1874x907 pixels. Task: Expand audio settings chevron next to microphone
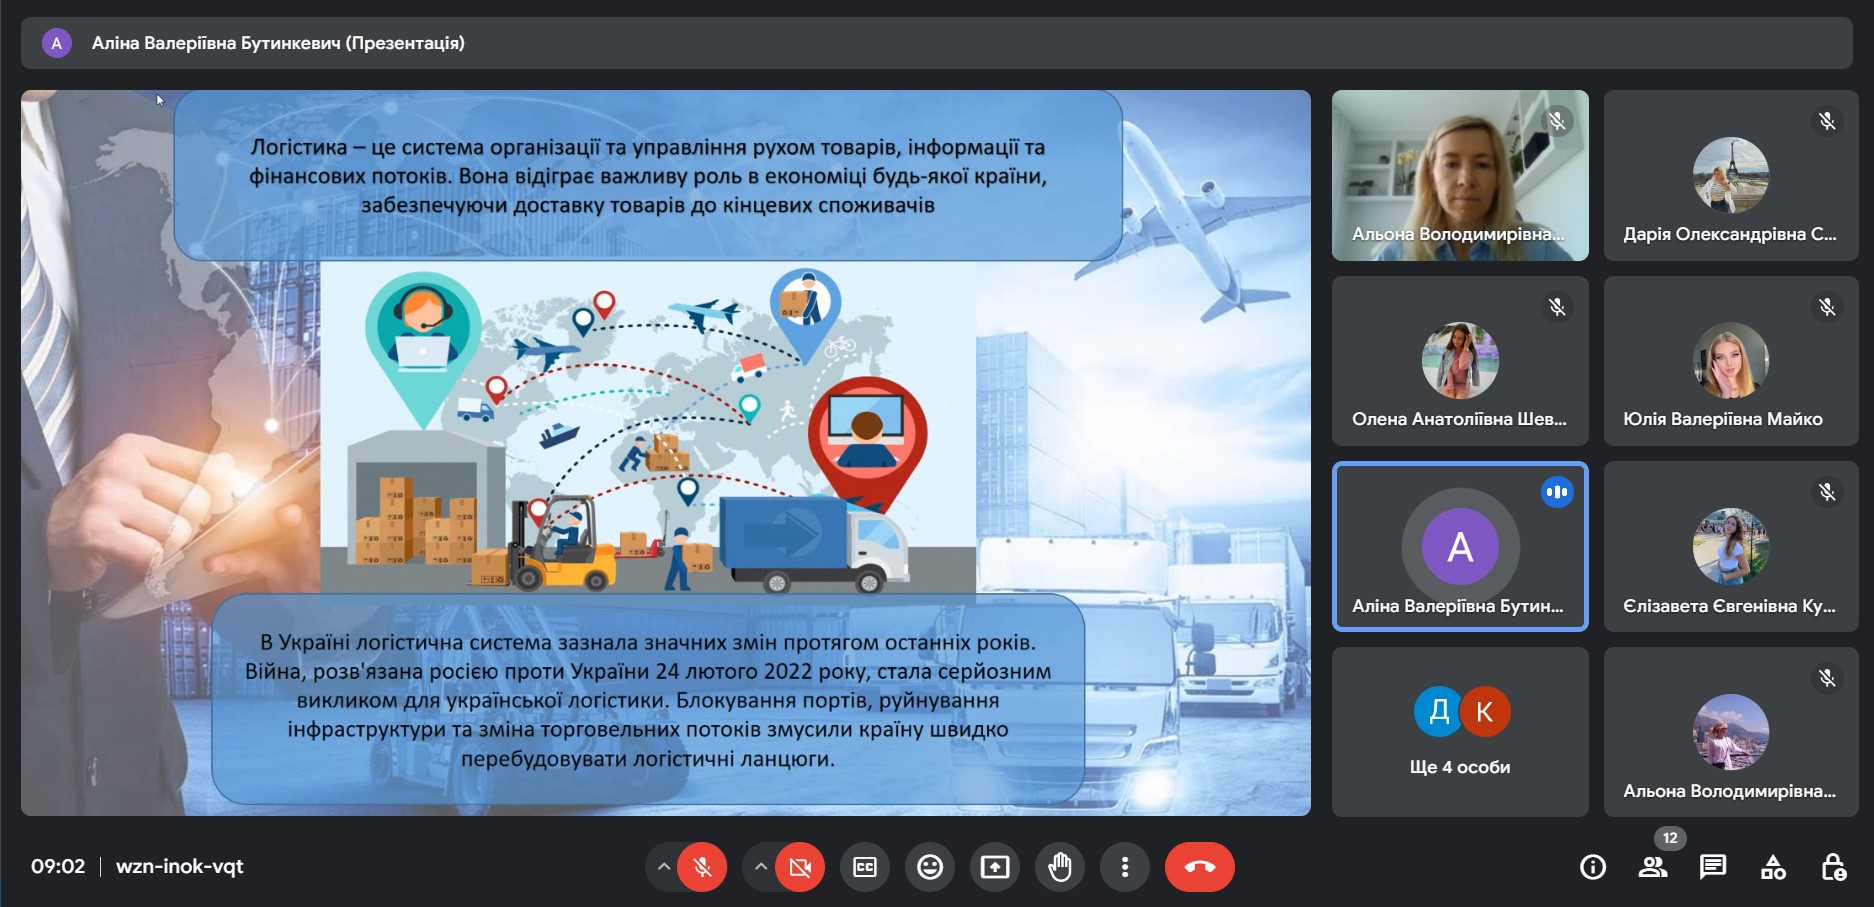pos(663,867)
